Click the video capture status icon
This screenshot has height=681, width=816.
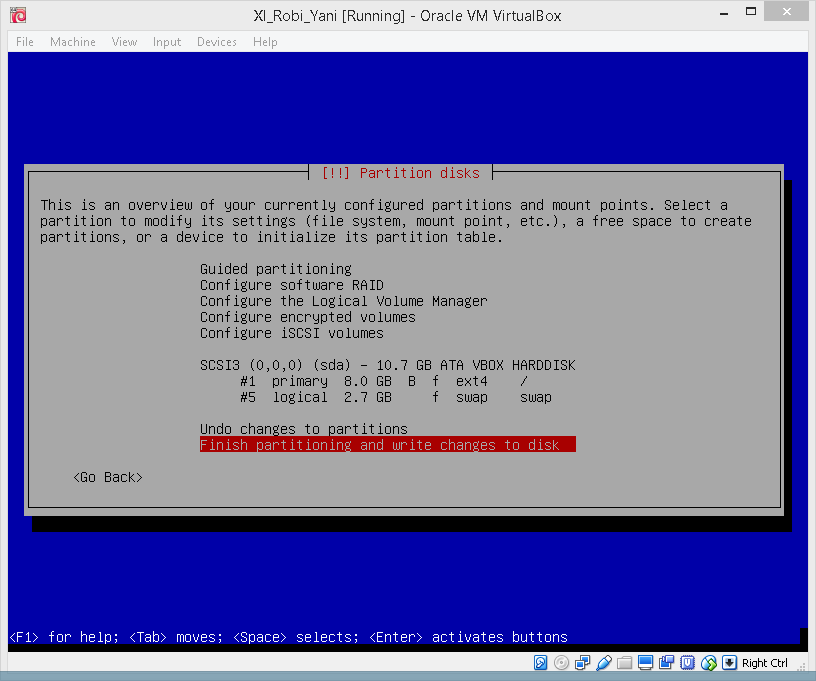[x=667, y=662]
